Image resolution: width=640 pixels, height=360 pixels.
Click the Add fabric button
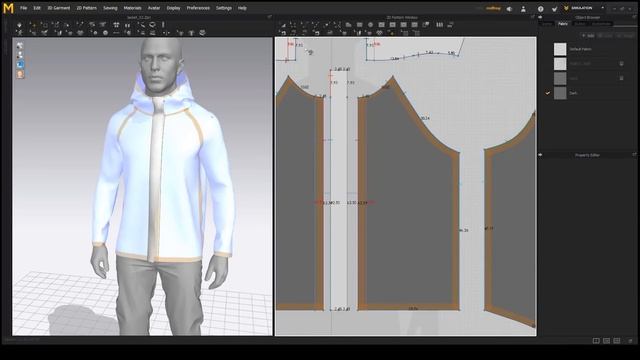coord(588,36)
